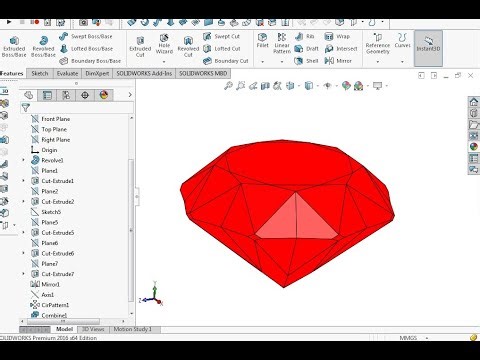480x360 pixels.
Task: Switch to the Evaluate tab
Action: (x=67, y=73)
